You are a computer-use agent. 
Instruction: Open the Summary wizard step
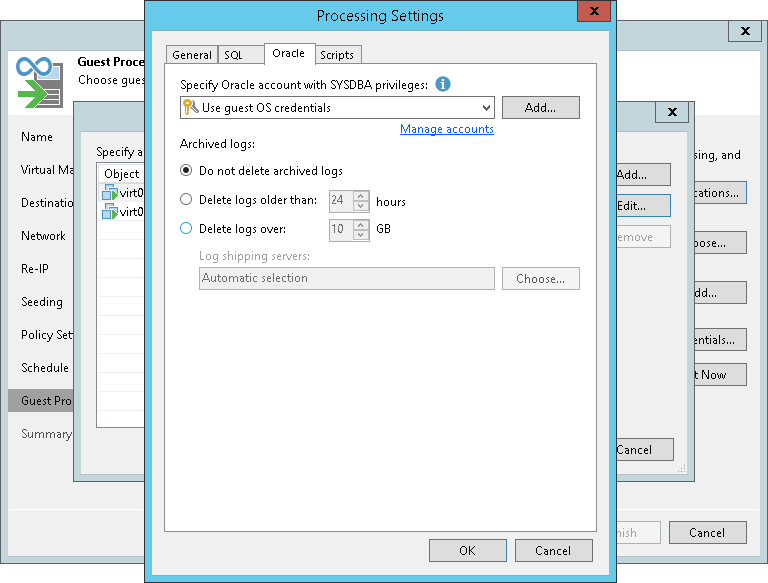47,434
